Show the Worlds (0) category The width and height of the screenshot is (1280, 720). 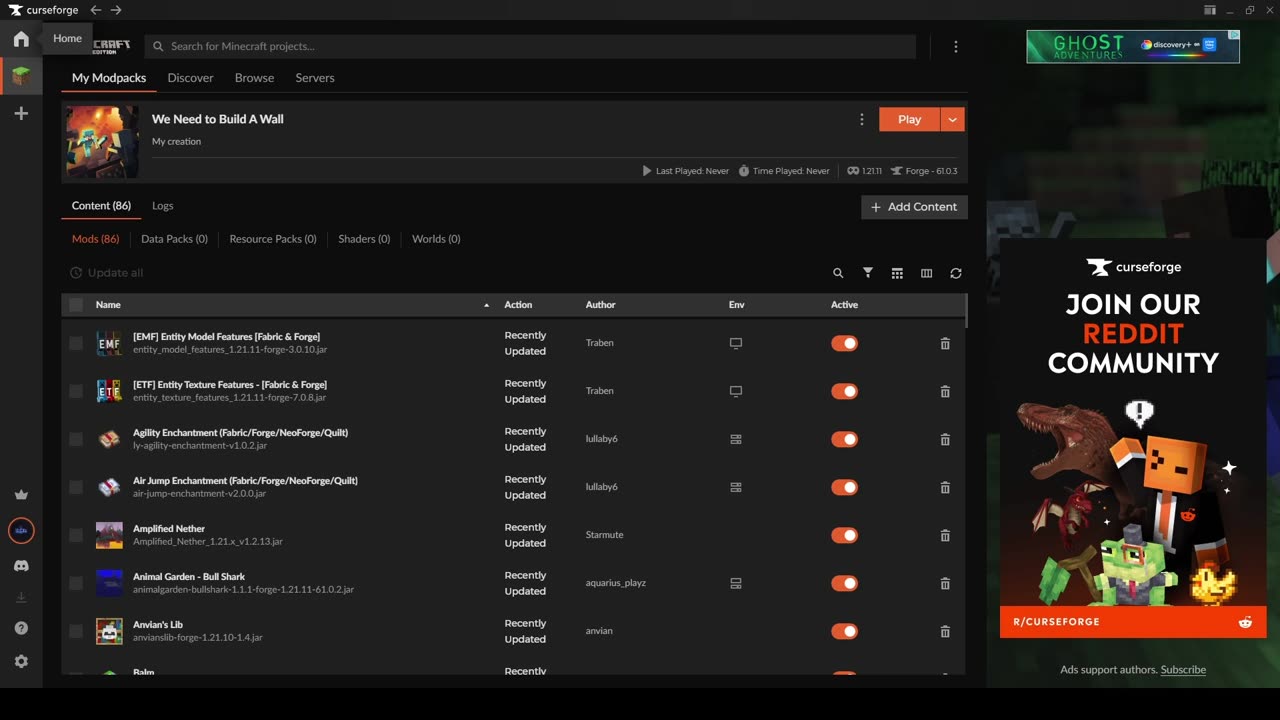(x=436, y=239)
